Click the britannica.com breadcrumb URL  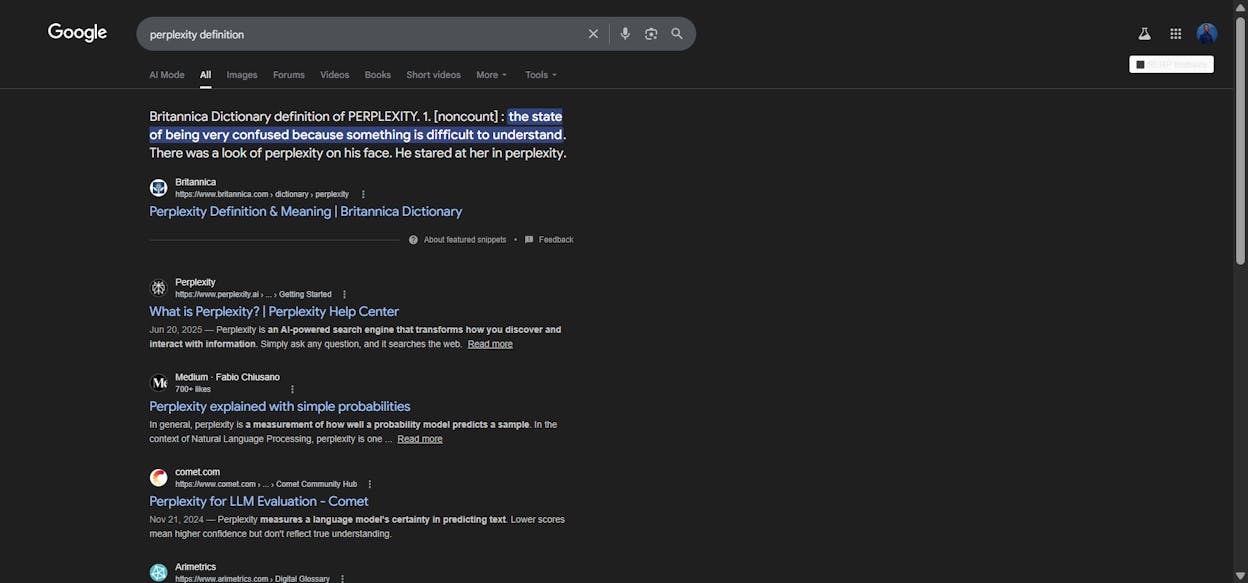(x=262, y=194)
